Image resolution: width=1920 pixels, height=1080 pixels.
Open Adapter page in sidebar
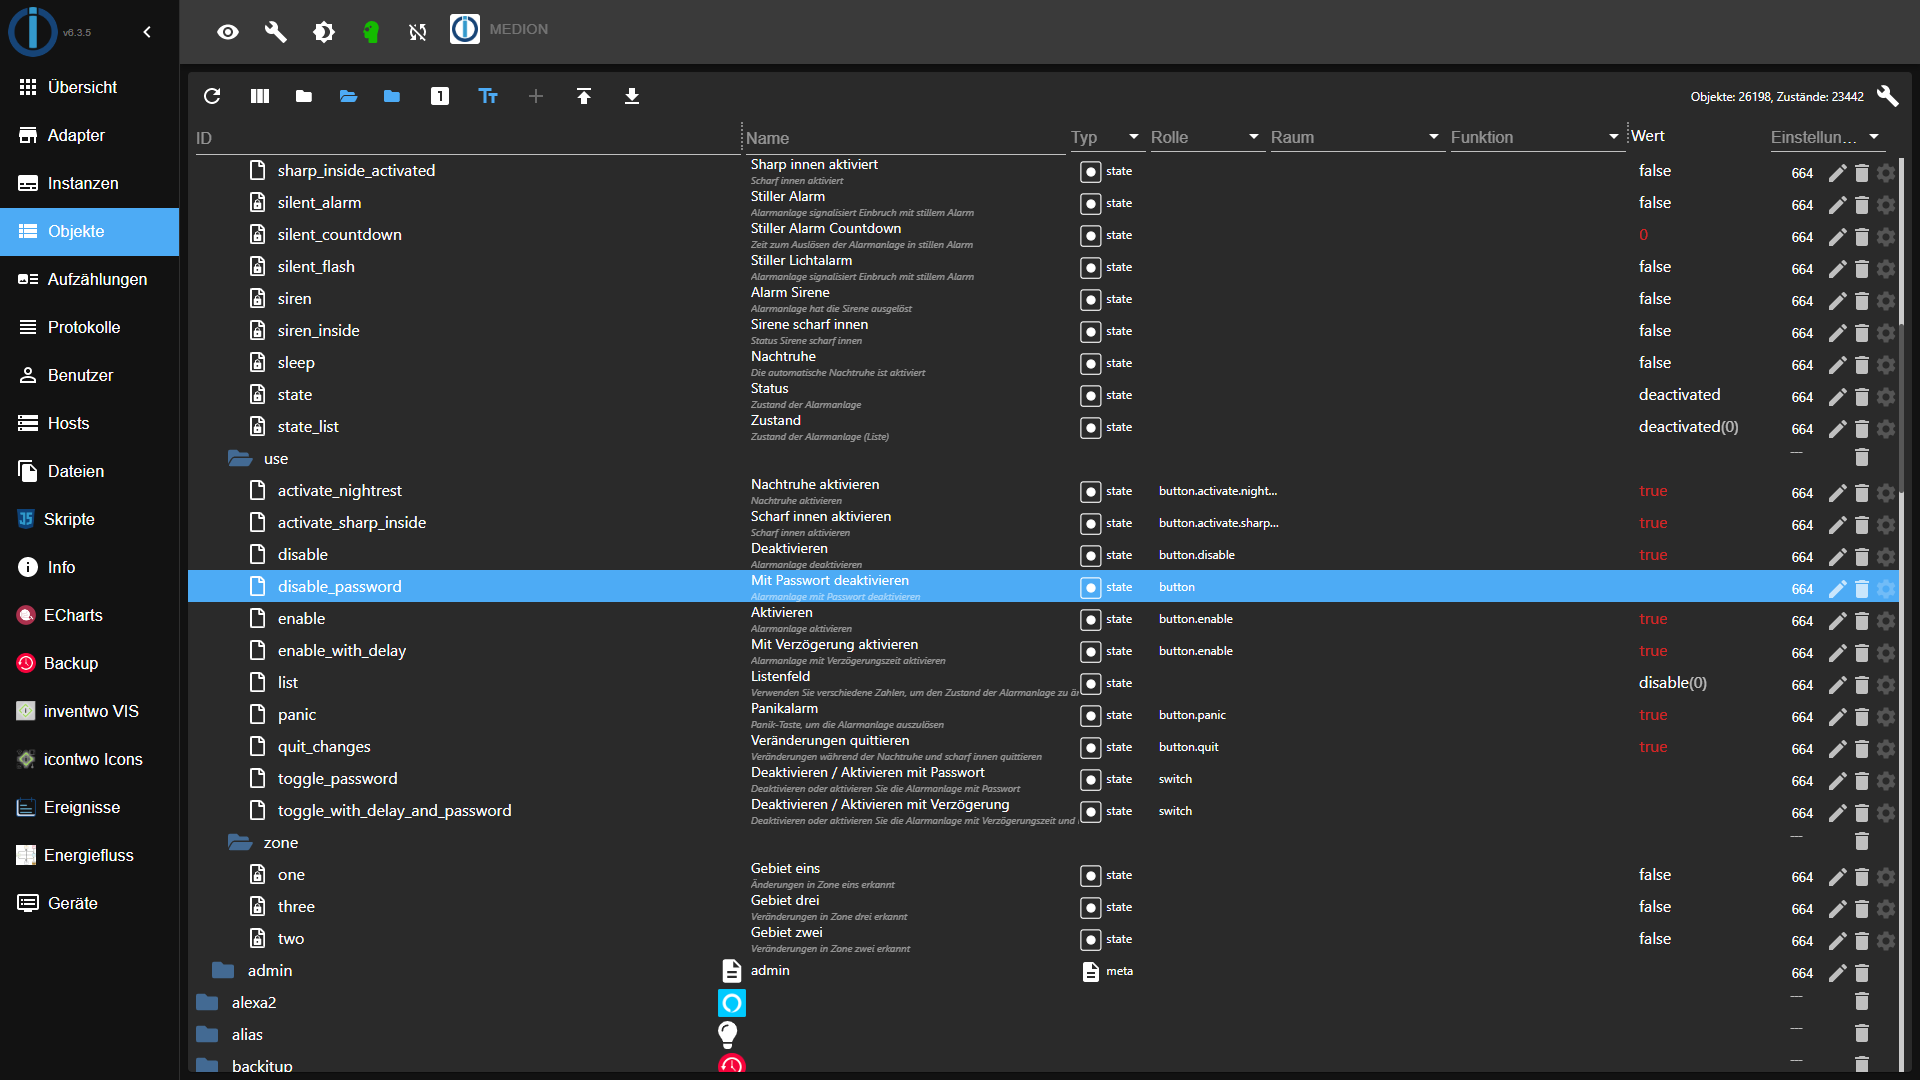(90, 135)
